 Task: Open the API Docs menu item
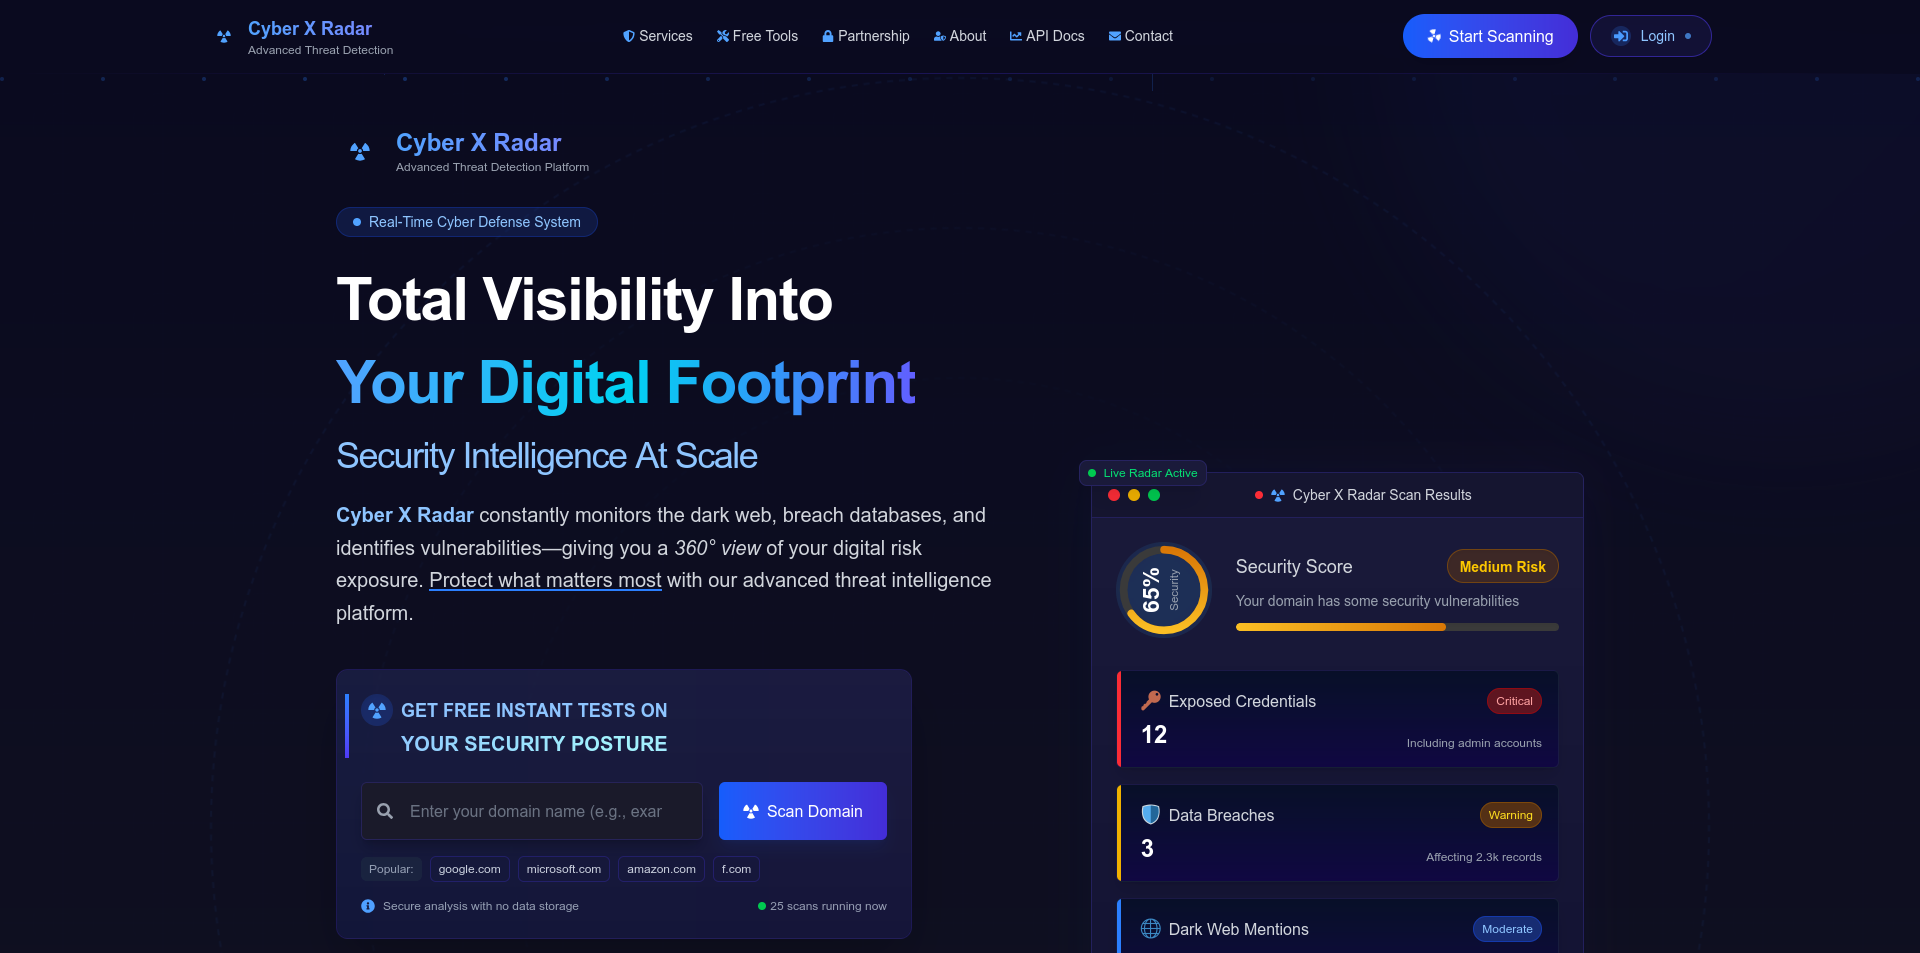click(1047, 36)
